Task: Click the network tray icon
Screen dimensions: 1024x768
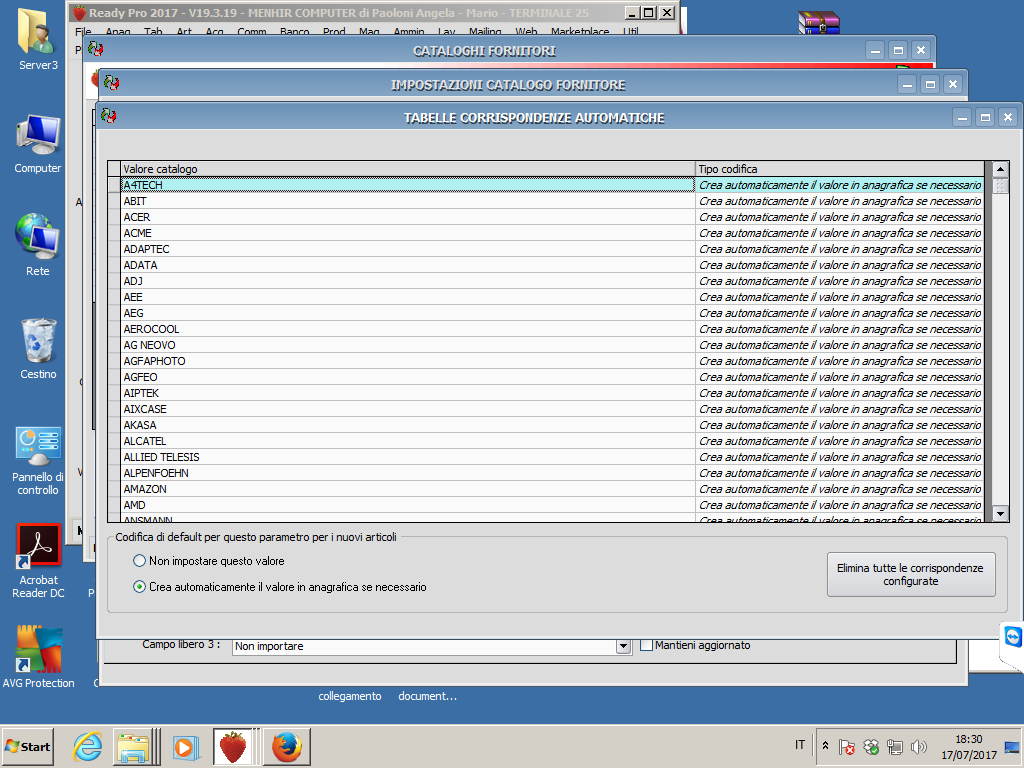Action: 895,746
